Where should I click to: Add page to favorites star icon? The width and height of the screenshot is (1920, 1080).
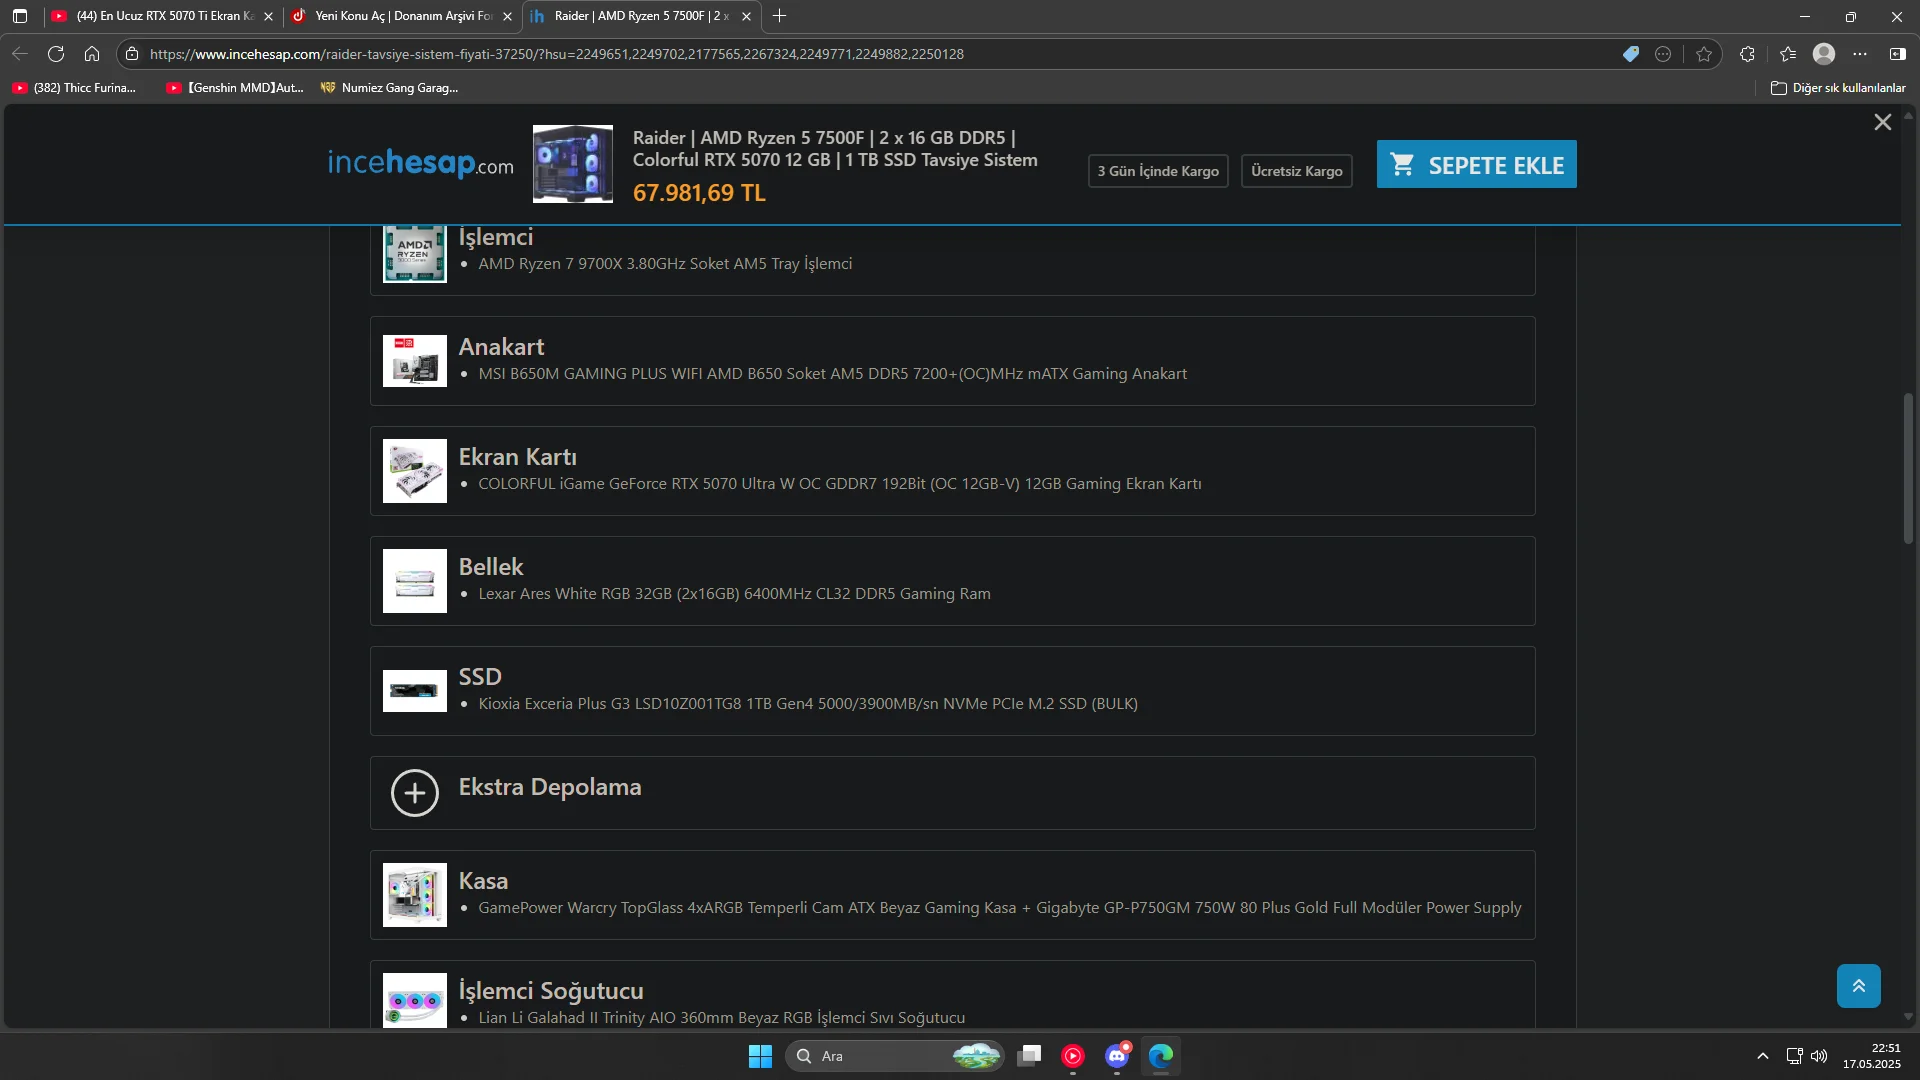(1704, 54)
